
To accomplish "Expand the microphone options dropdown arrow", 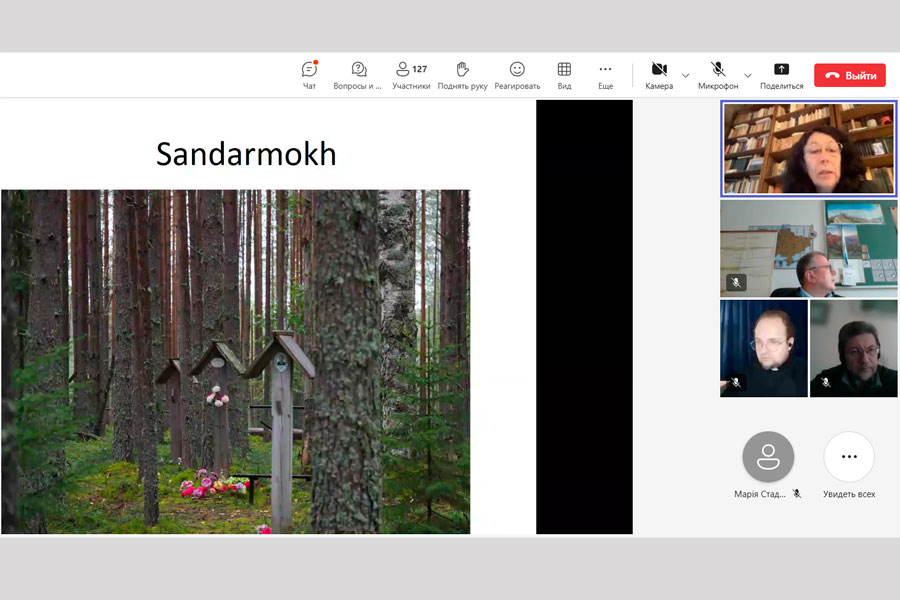I will [748, 76].
